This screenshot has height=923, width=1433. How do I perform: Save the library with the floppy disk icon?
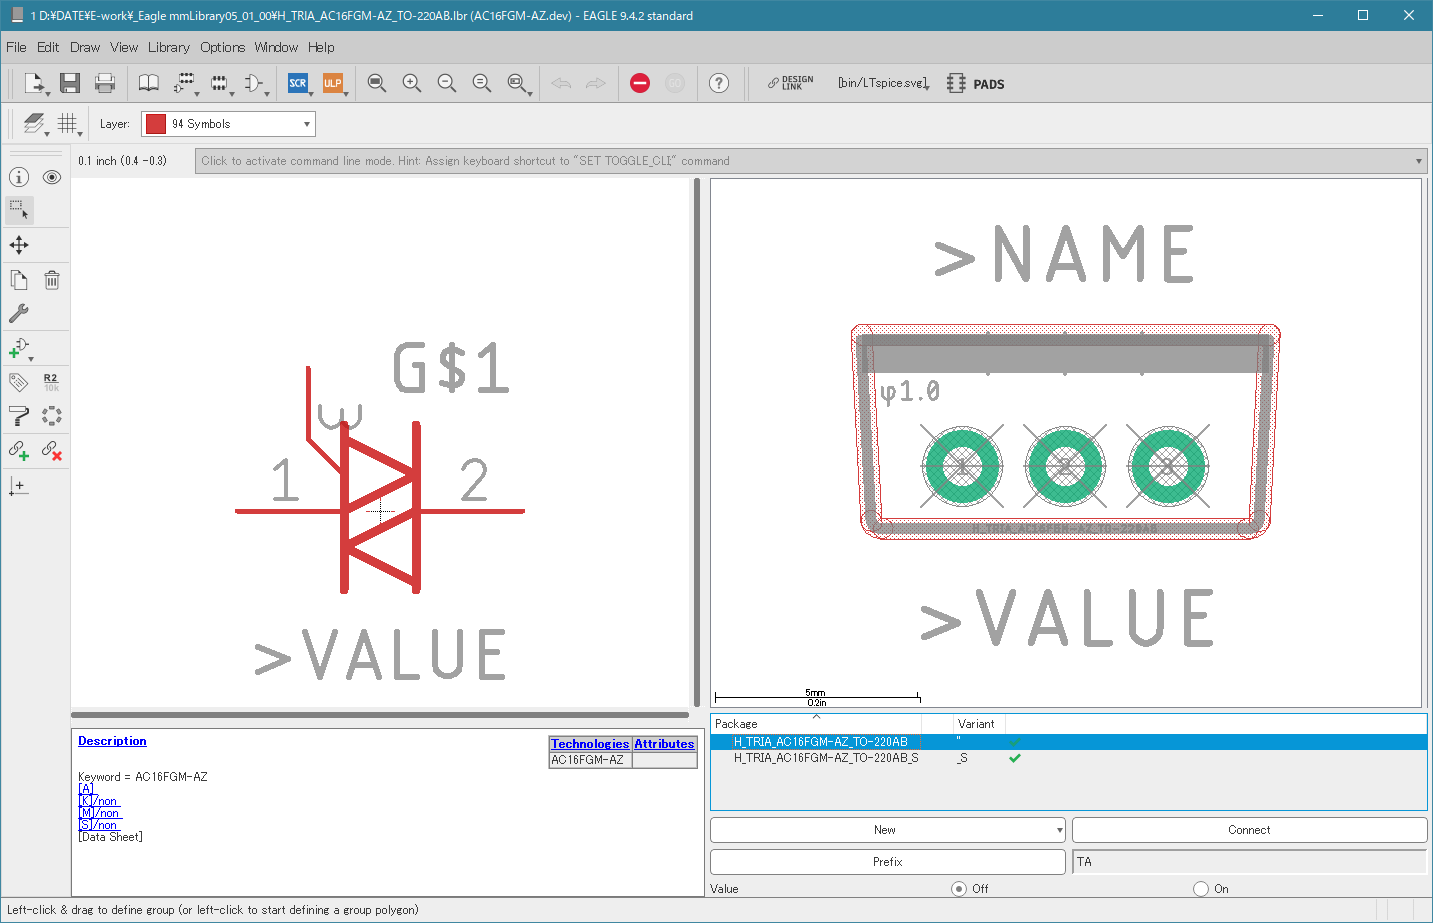pyautogui.click(x=70, y=83)
